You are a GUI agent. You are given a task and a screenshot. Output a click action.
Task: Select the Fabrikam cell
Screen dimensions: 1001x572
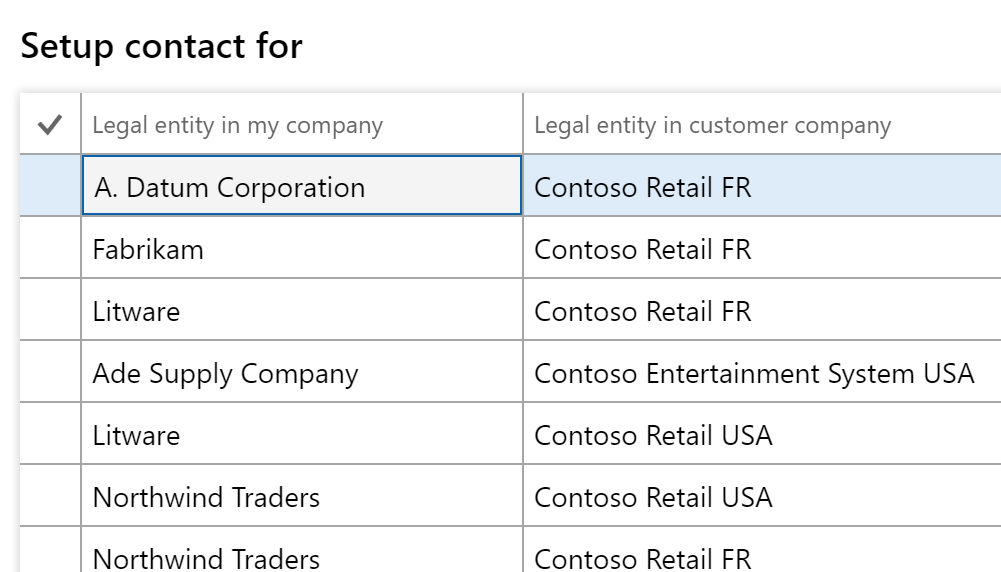pos(148,249)
